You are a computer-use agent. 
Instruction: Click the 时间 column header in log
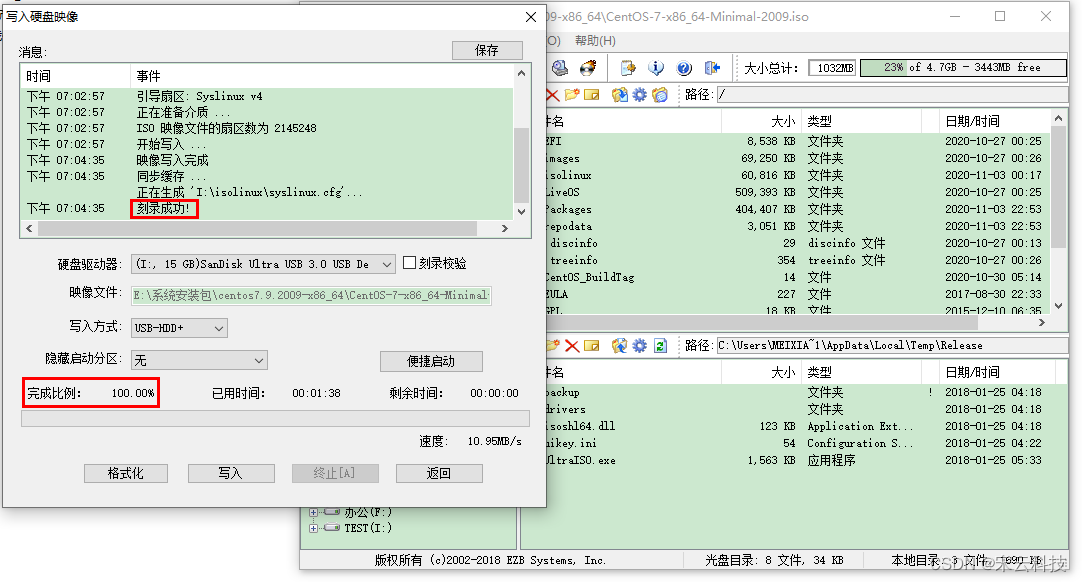click(75, 76)
